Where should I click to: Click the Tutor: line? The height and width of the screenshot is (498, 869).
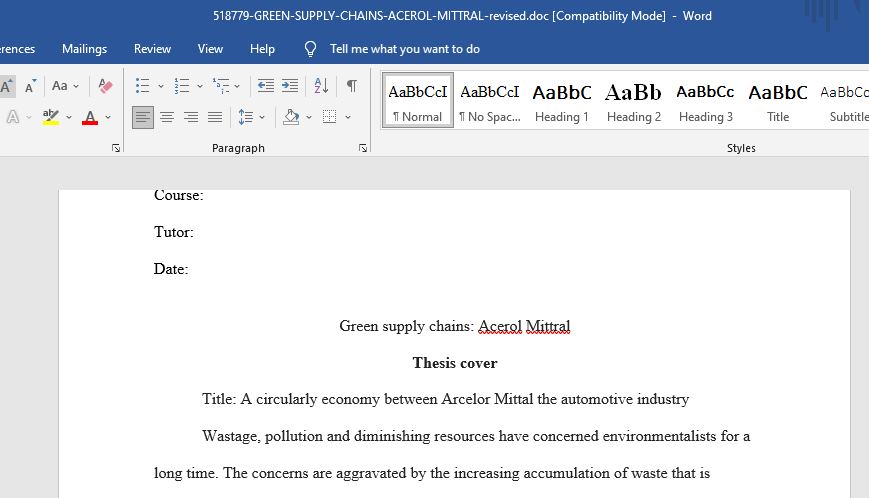point(173,232)
